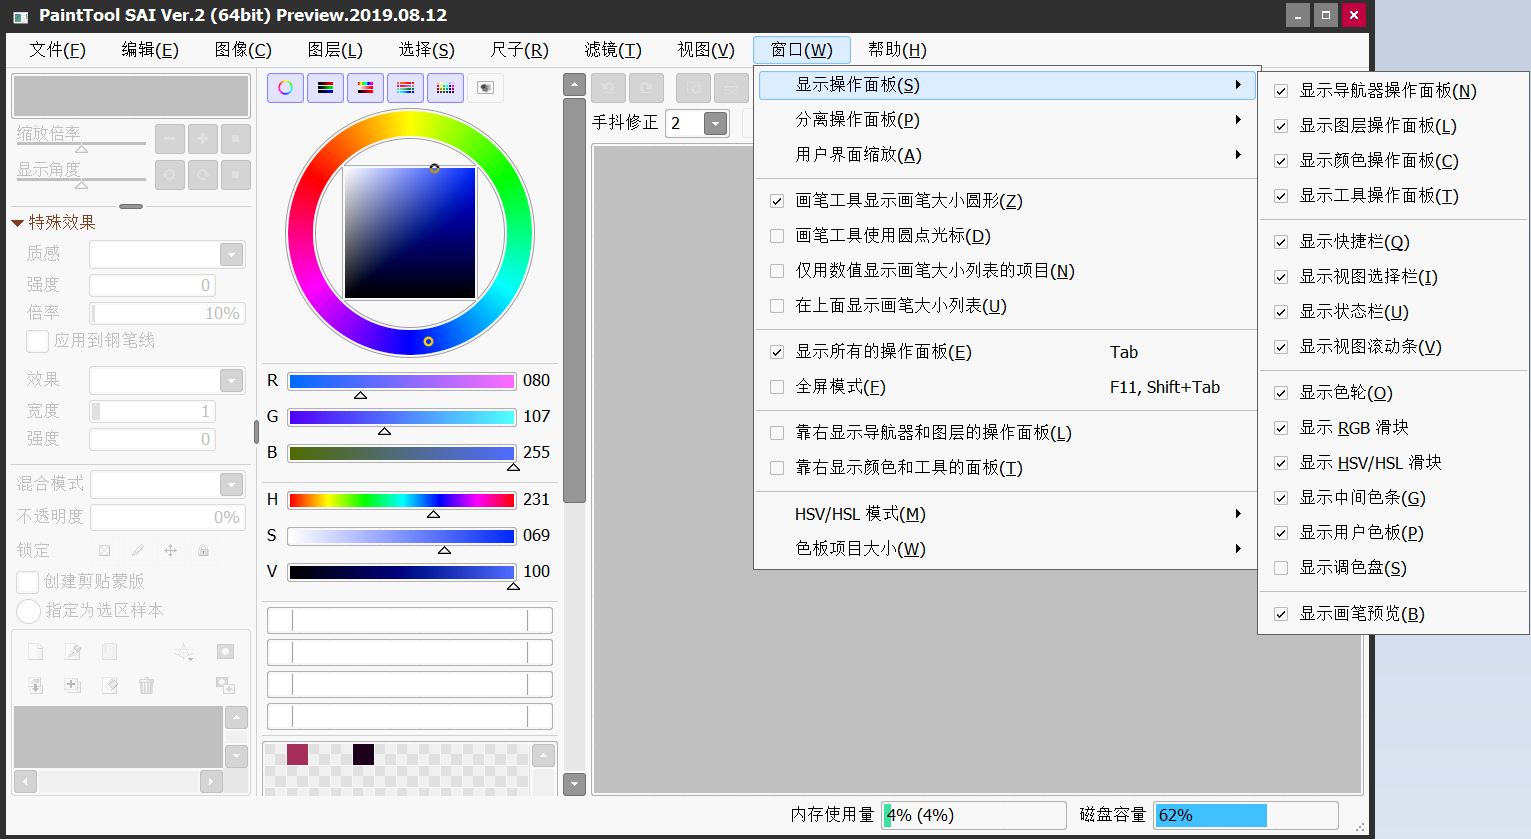Click the preserve opacity lock icon
The width and height of the screenshot is (1531, 839).
(104, 550)
